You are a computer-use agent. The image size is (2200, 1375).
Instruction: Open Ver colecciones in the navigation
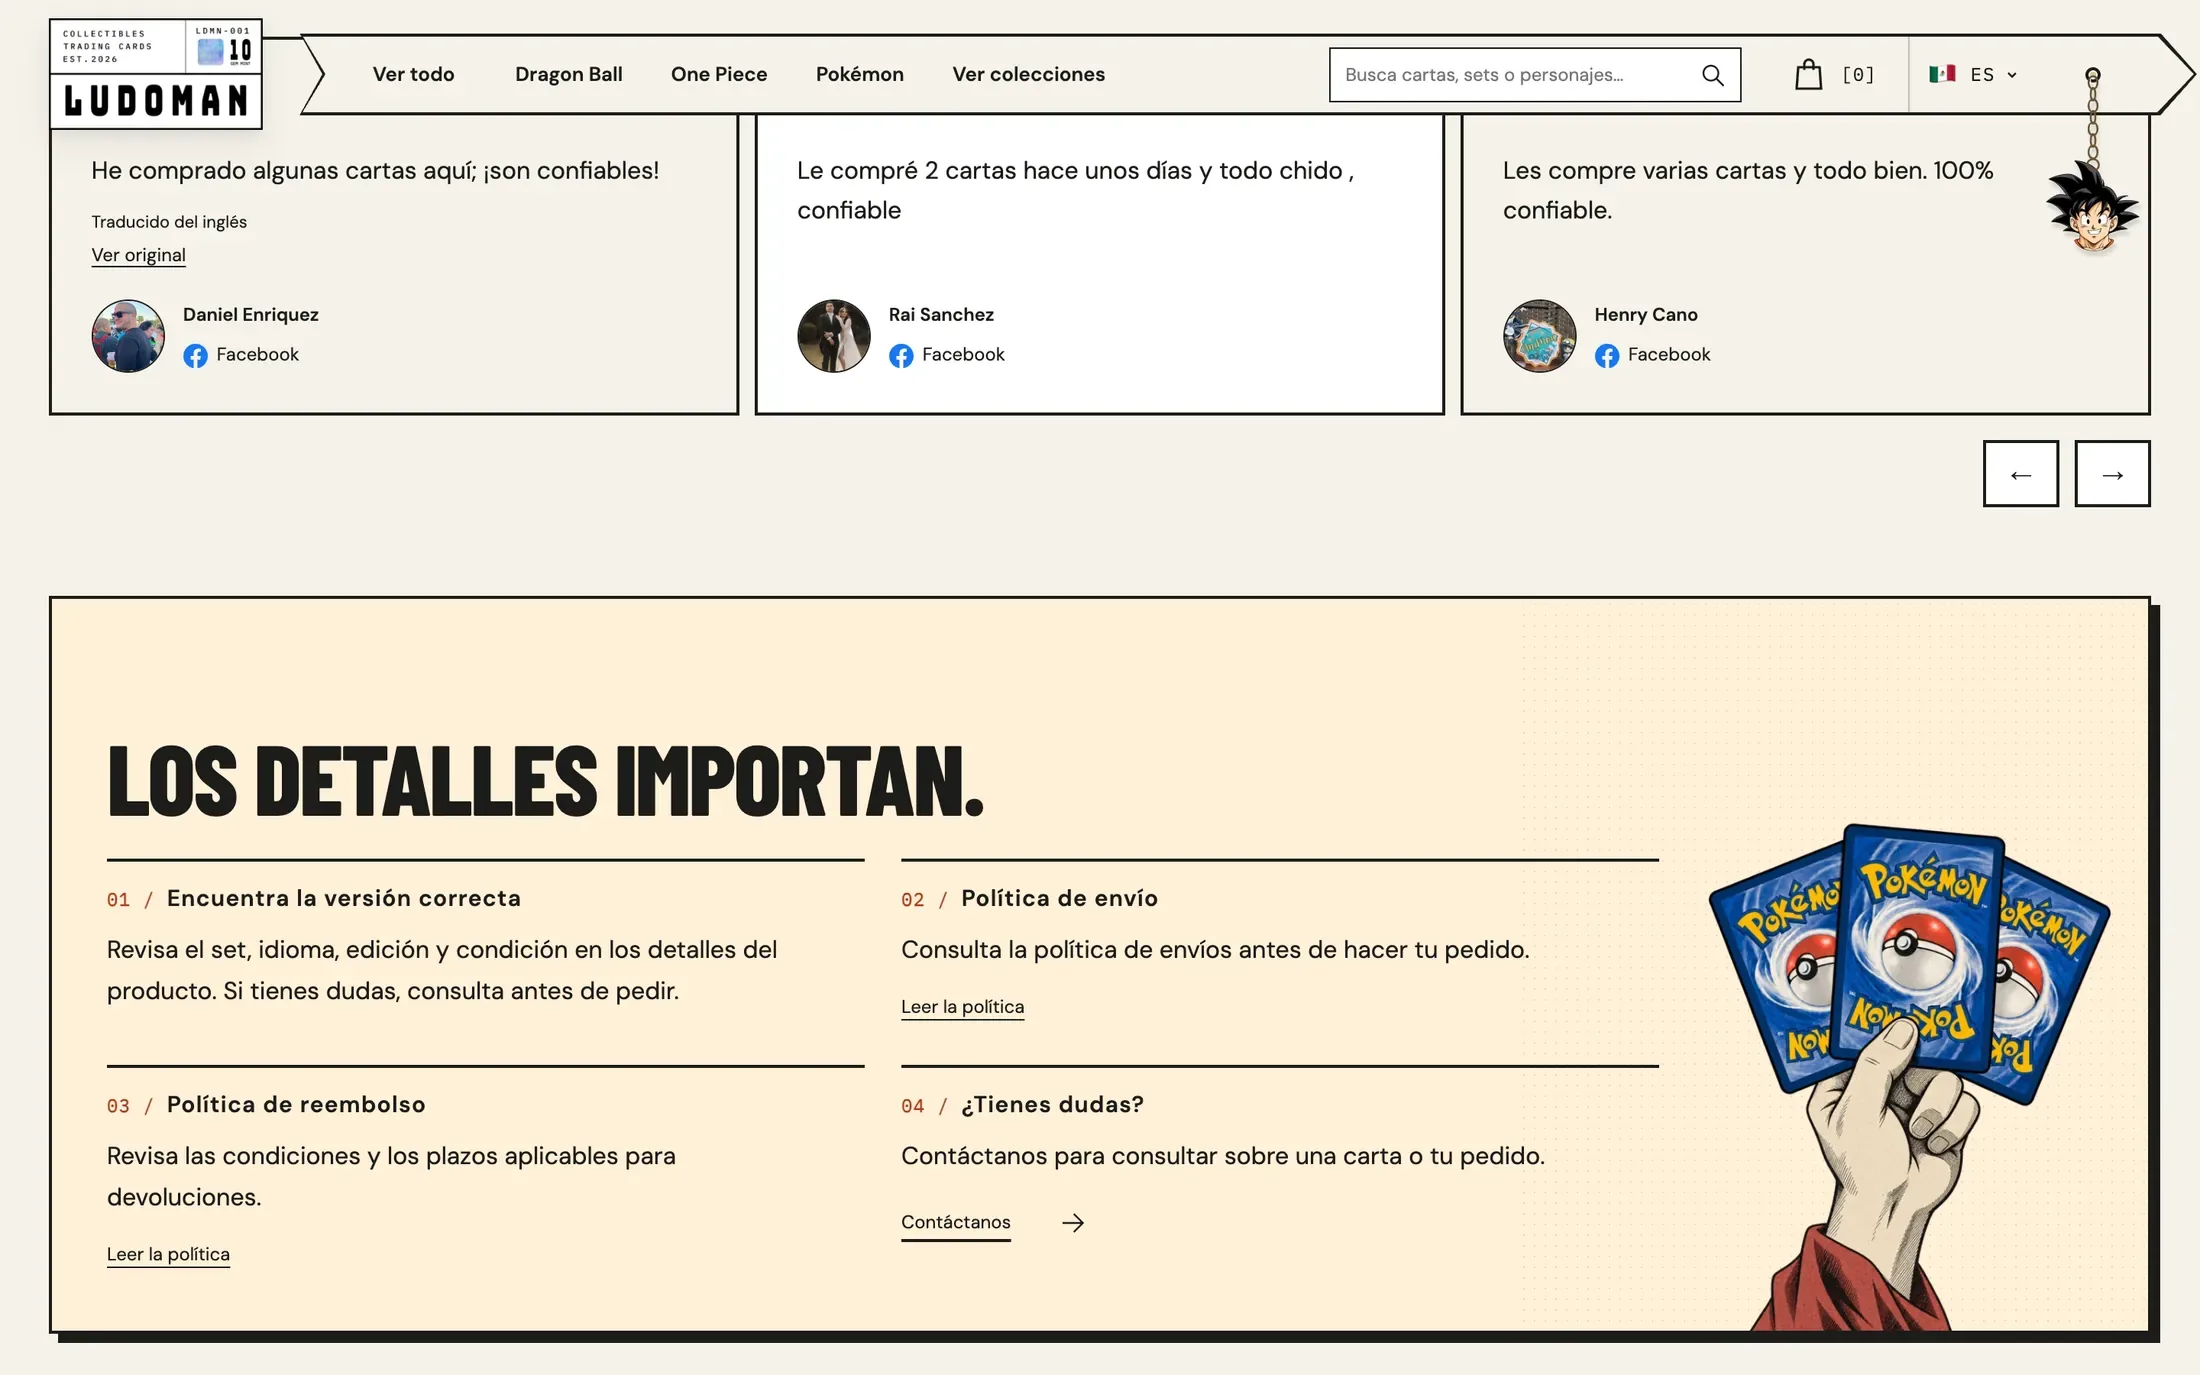coord(1029,74)
